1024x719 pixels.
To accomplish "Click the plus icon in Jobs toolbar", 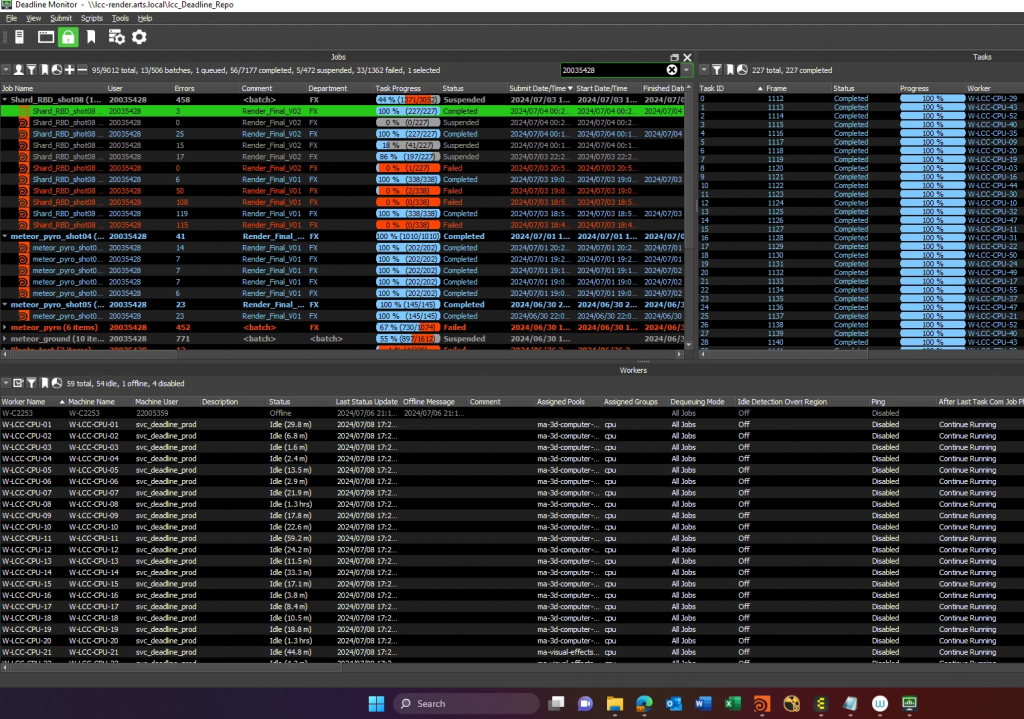I will pos(70,70).
